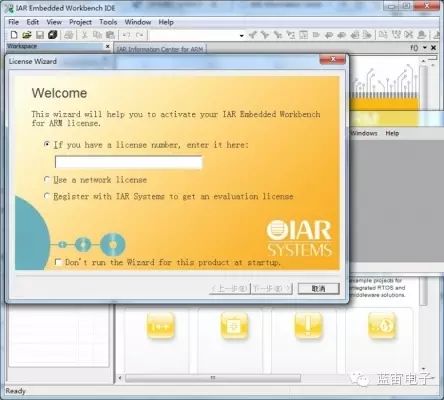Click the yellow 1-2-3 Information Center icon

click(160, 326)
